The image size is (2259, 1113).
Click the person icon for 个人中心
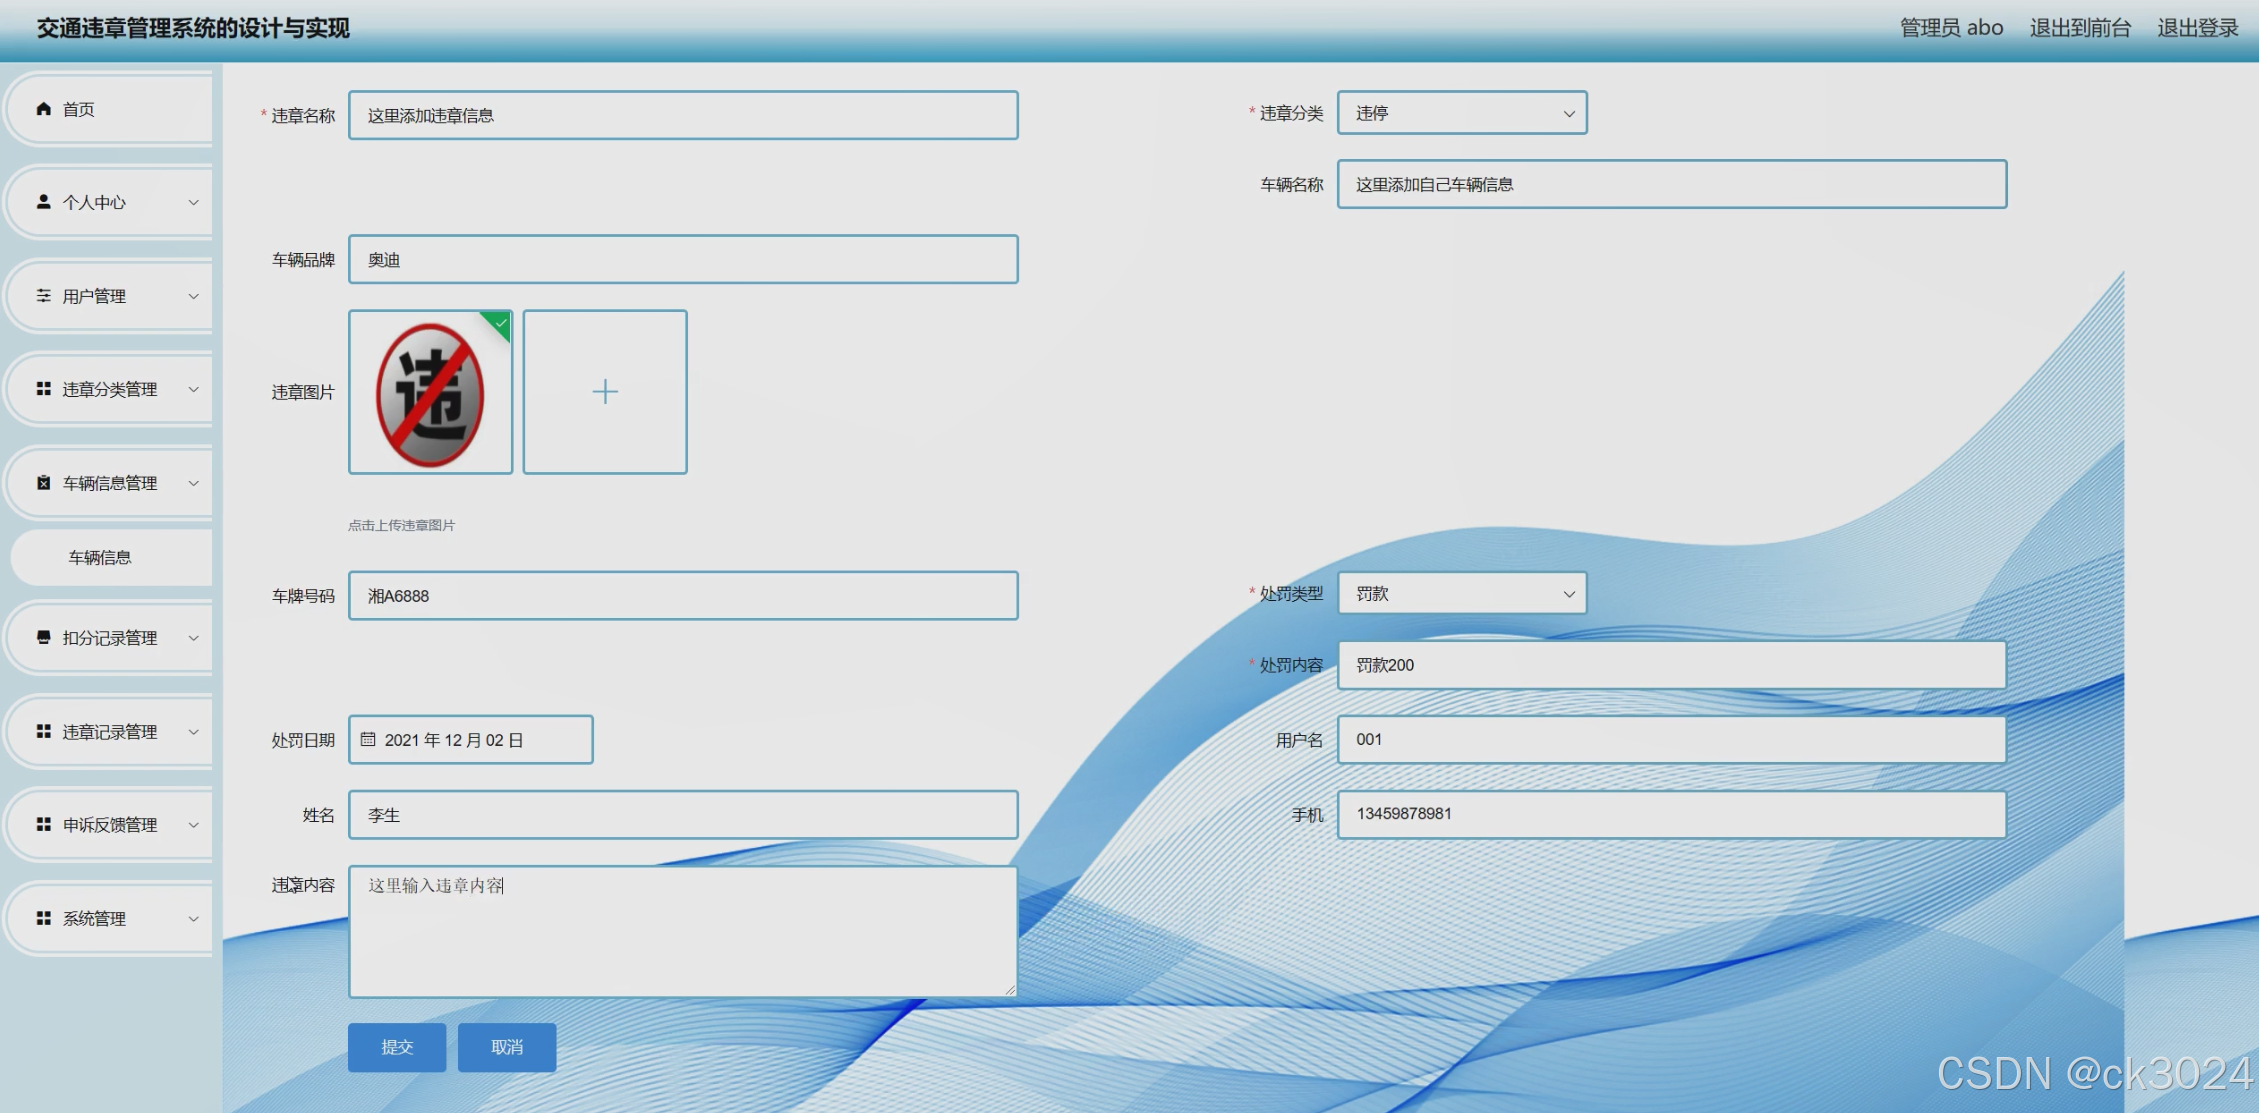click(x=43, y=202)
